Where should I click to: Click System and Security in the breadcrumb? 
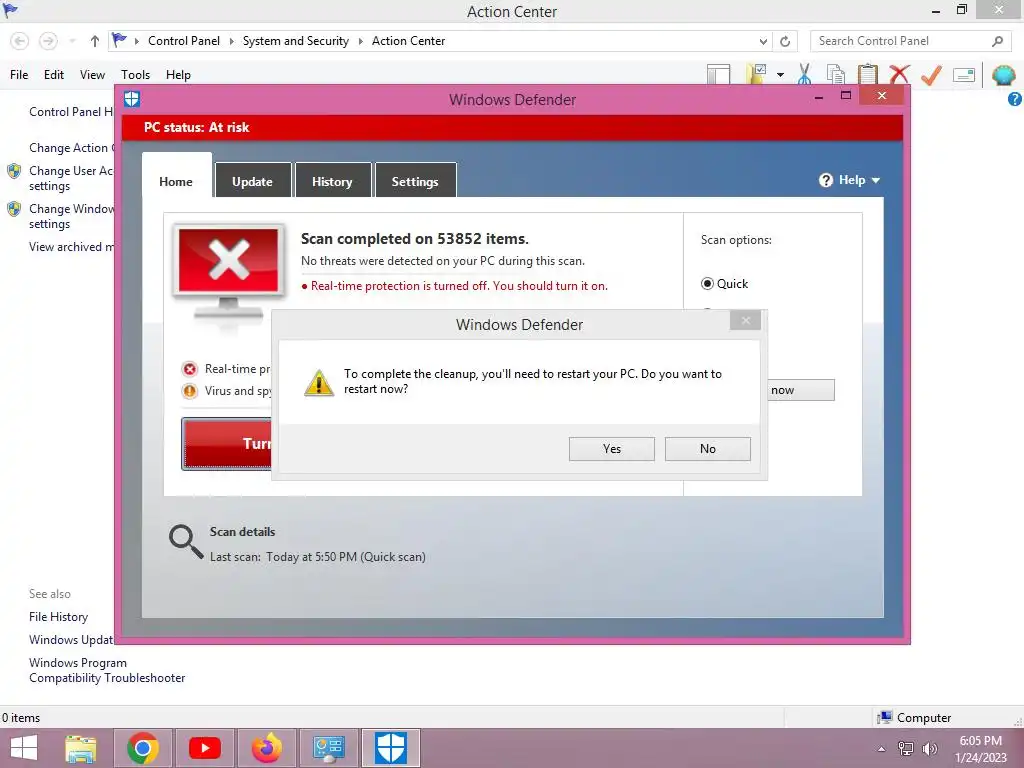click(x=295, y=40)
